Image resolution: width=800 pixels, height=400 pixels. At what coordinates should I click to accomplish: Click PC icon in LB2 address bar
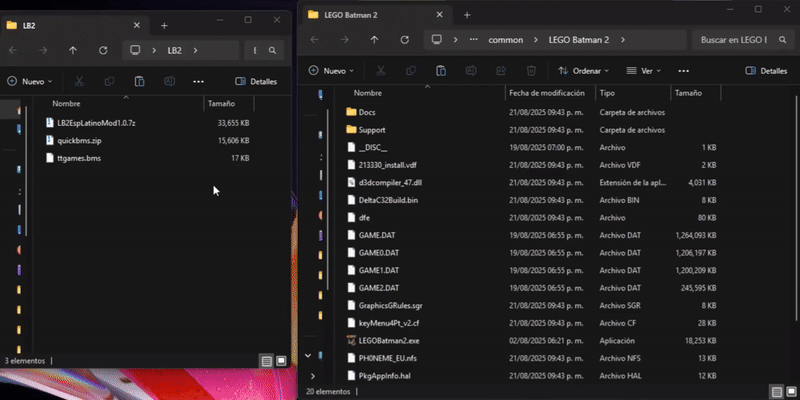tap(135, 51)
